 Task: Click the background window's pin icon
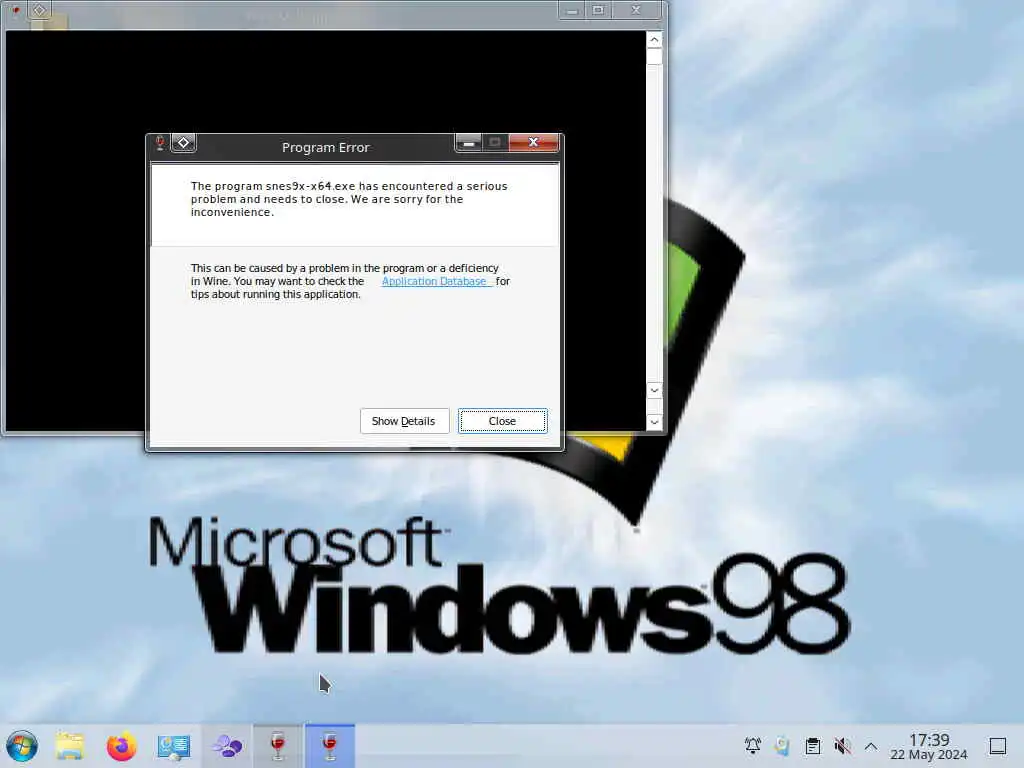point(39,10)
